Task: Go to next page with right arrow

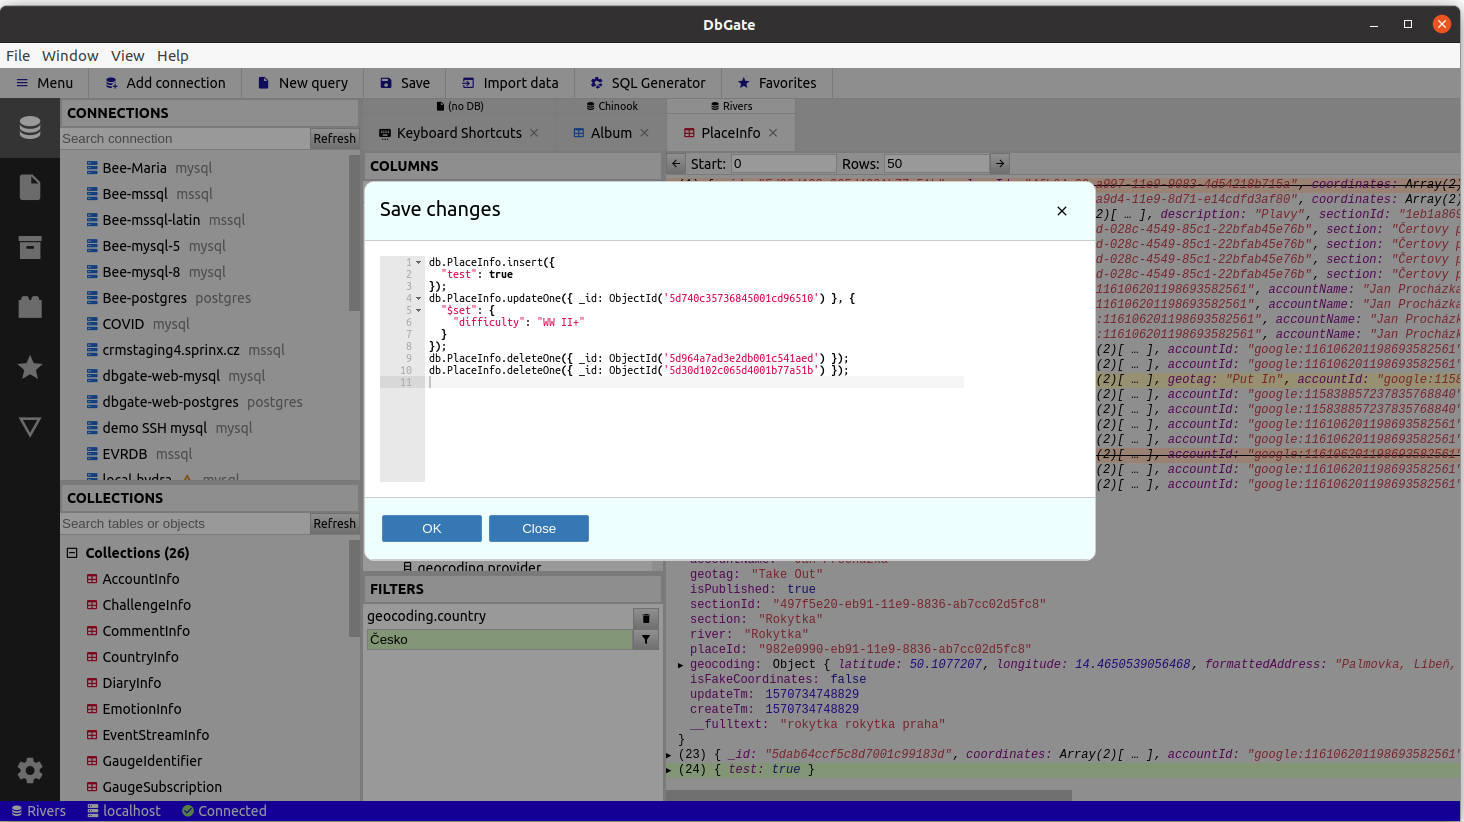Action: coord(999,164)
